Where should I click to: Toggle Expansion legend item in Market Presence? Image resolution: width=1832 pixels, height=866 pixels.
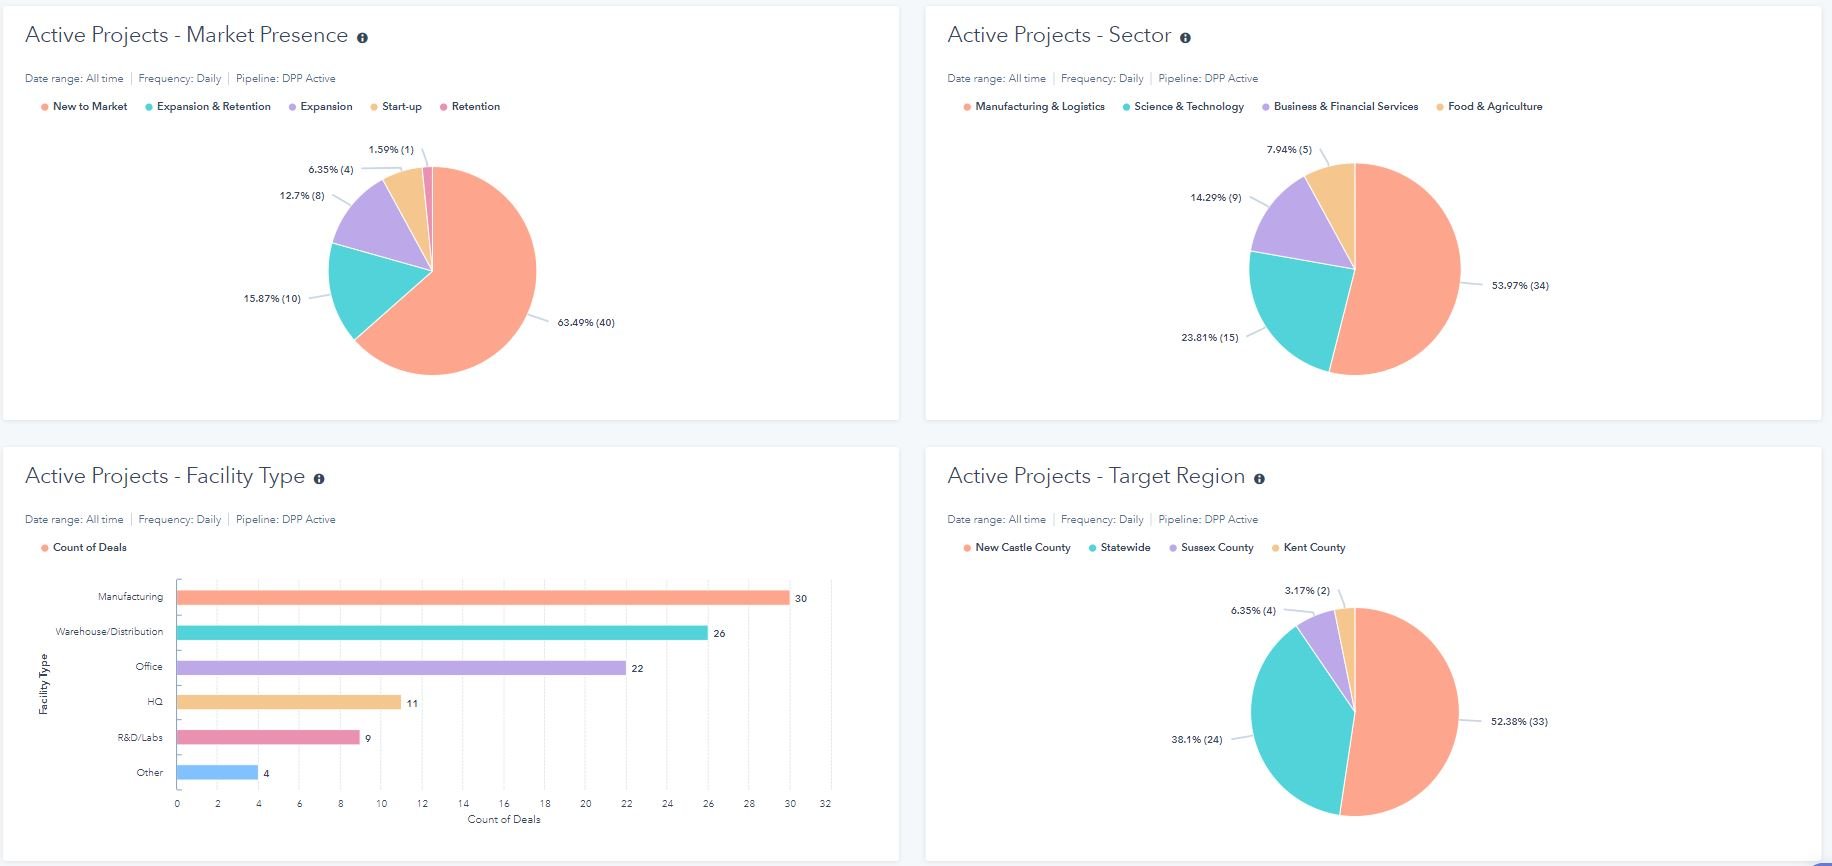click(x=321, y=107)
